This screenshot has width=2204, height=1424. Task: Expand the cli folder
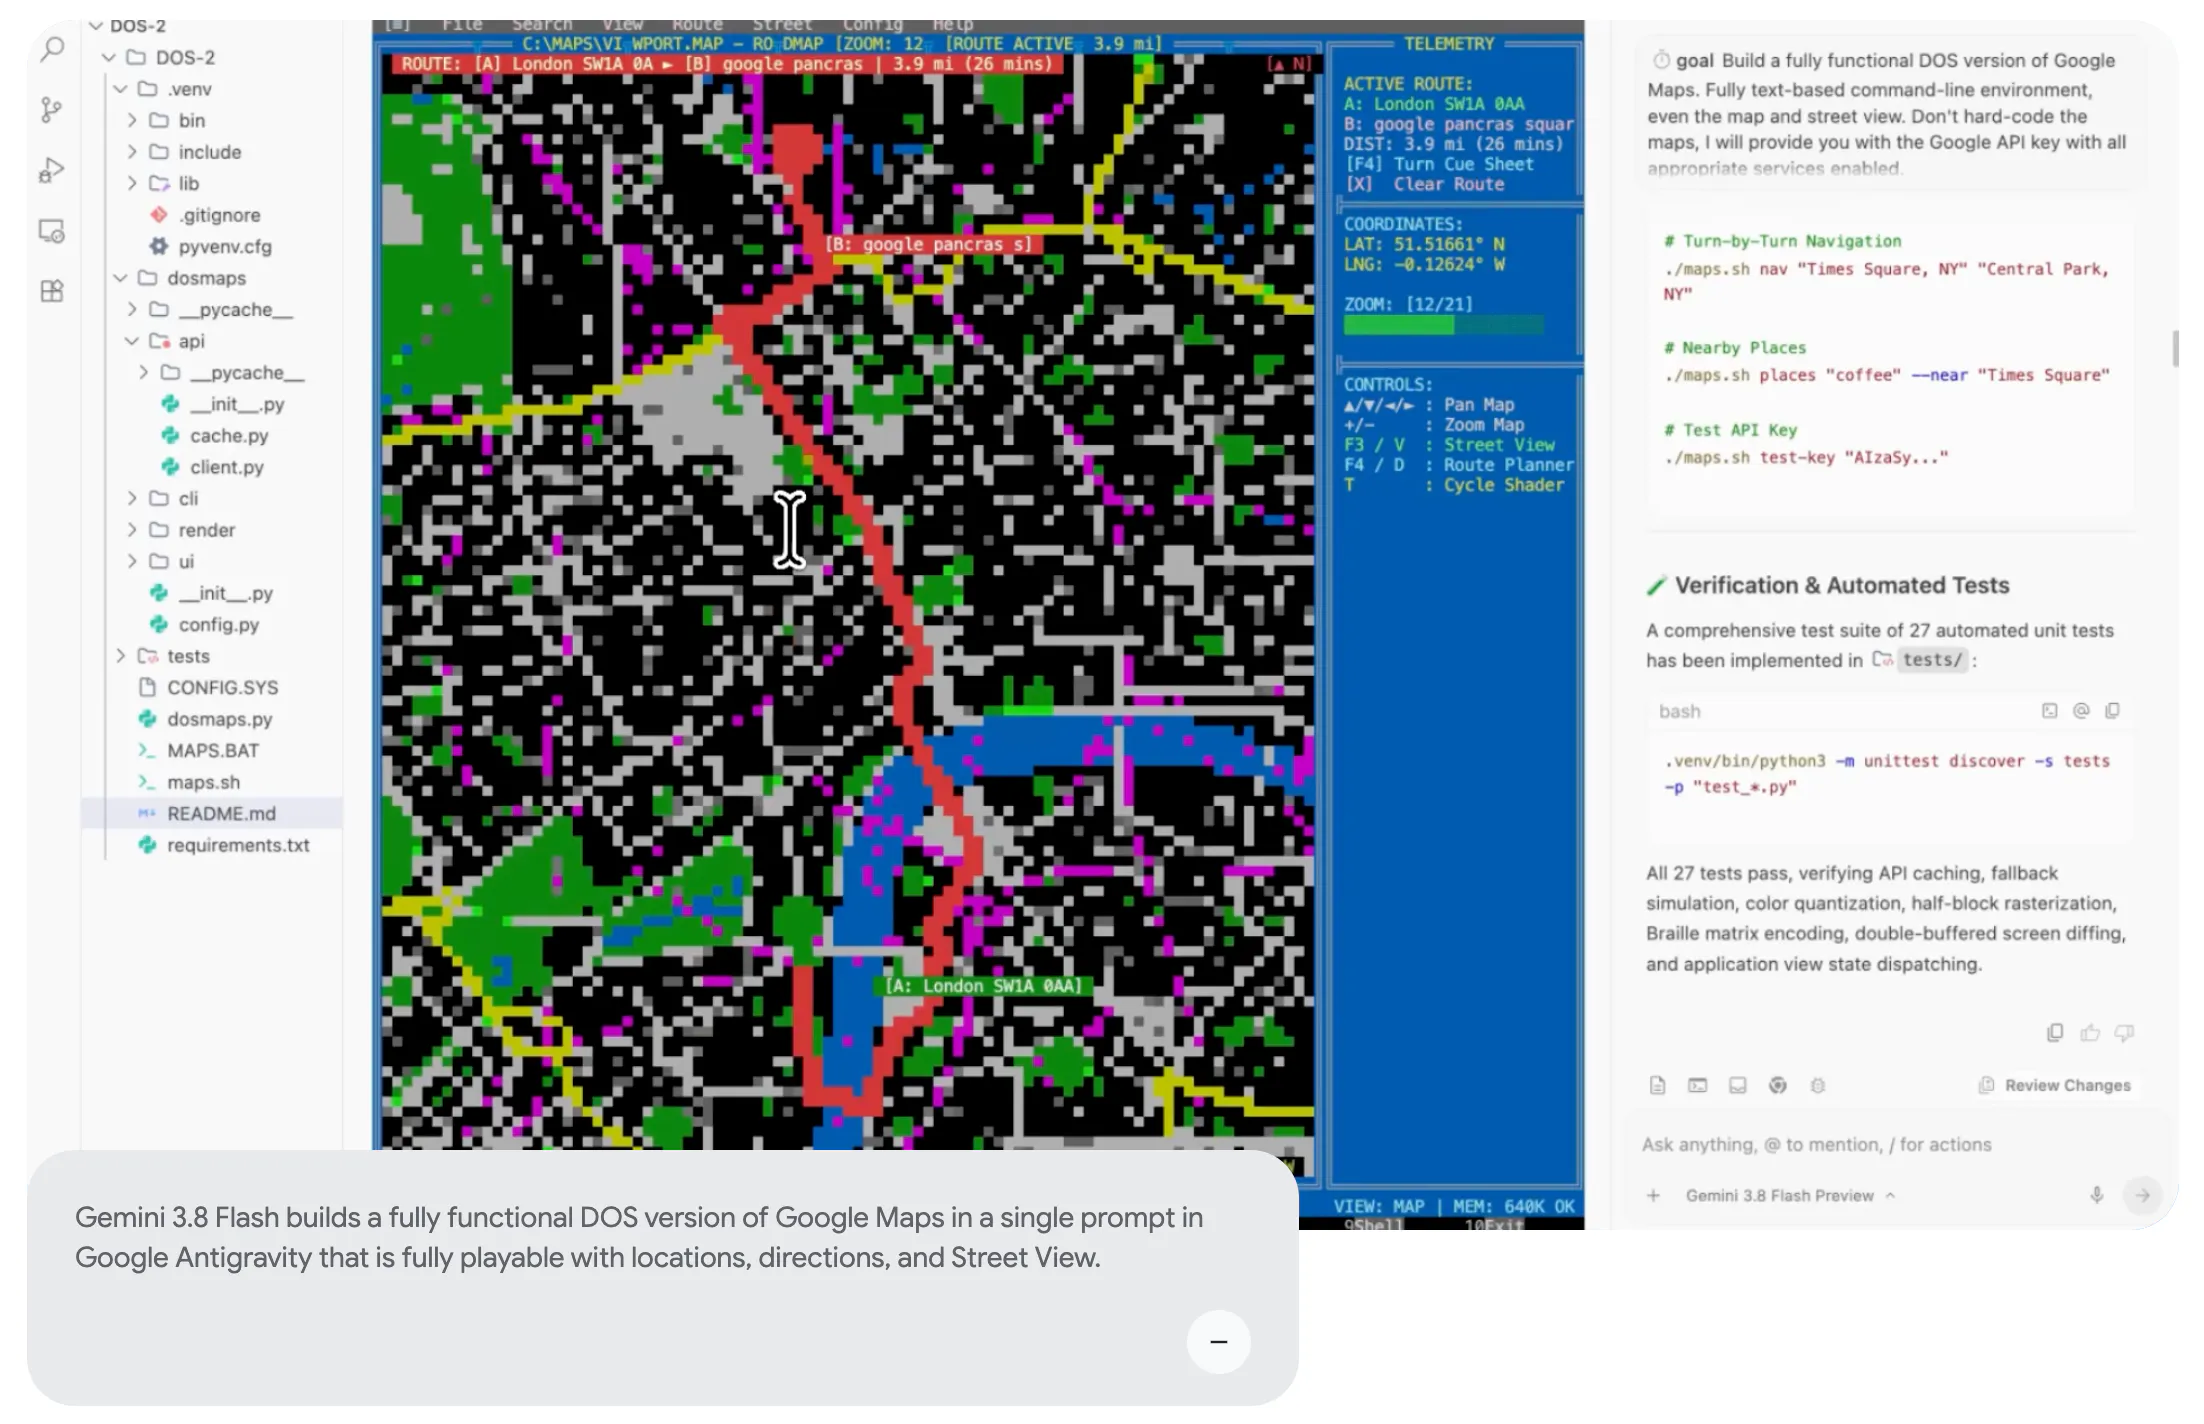tap(132, 498)
